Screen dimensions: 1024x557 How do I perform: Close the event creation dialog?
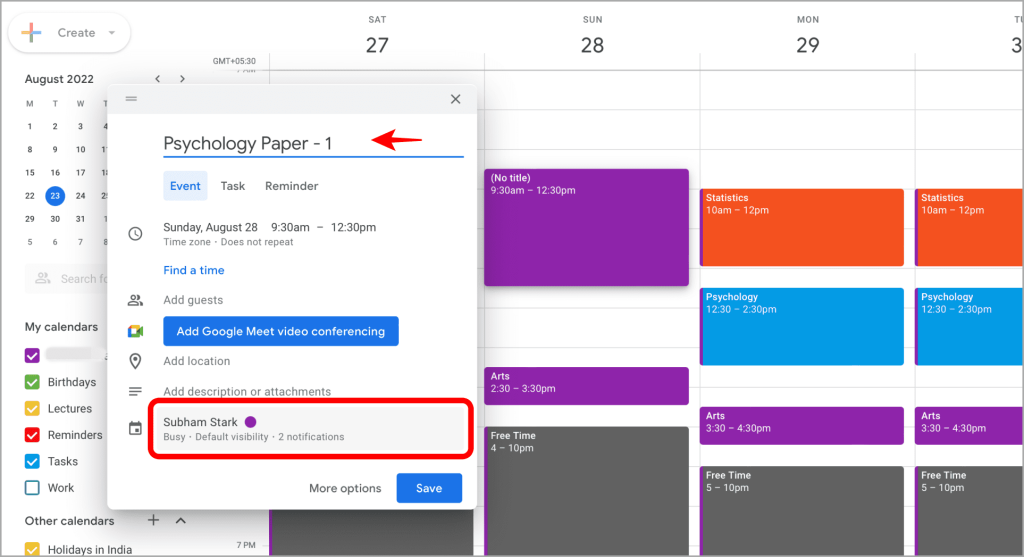coord(455,99)
